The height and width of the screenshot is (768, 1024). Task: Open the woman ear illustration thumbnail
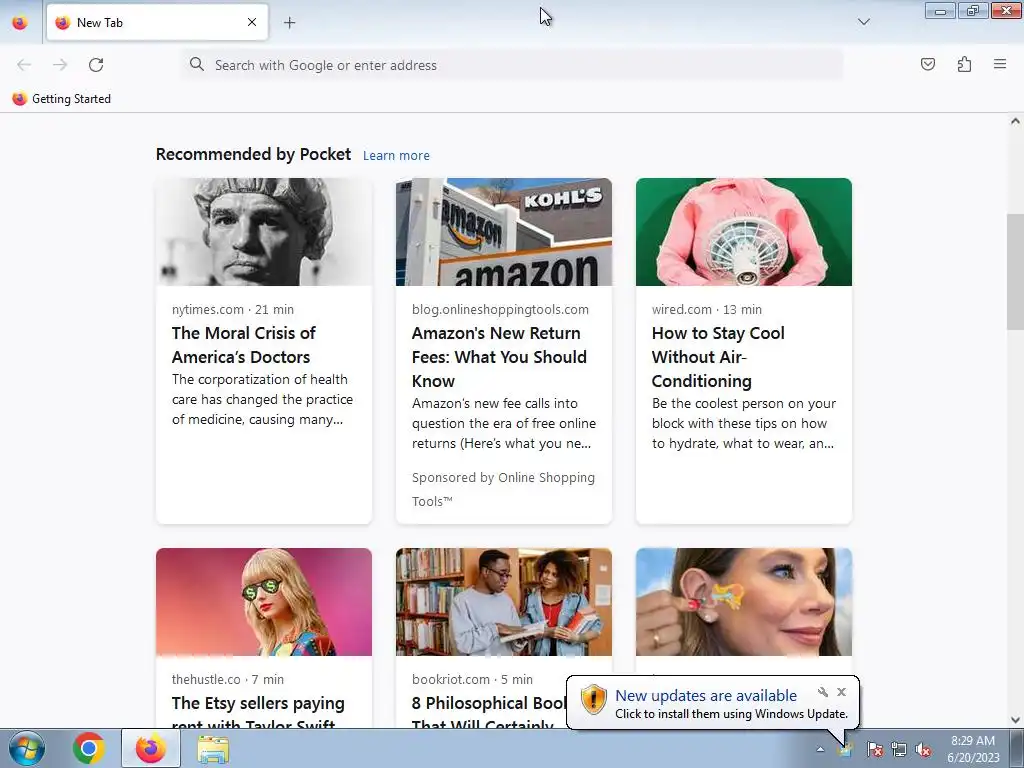(744, 601)
